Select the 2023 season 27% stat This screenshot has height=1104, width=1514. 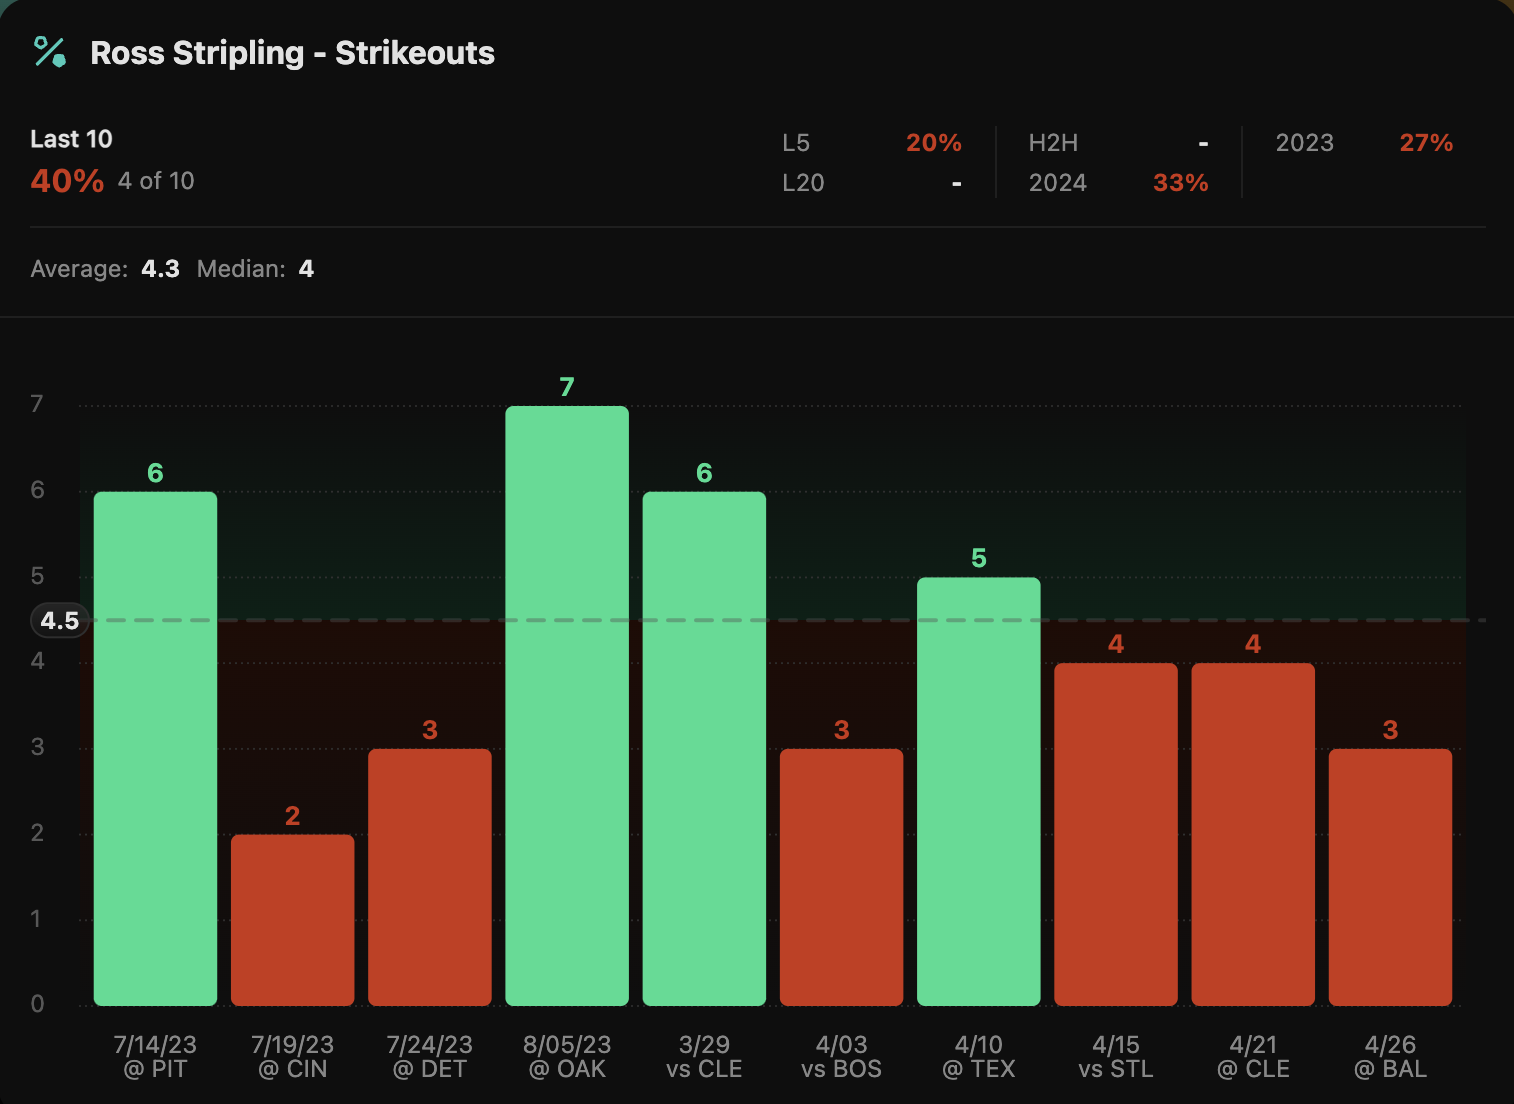(x=1363, y=143)
